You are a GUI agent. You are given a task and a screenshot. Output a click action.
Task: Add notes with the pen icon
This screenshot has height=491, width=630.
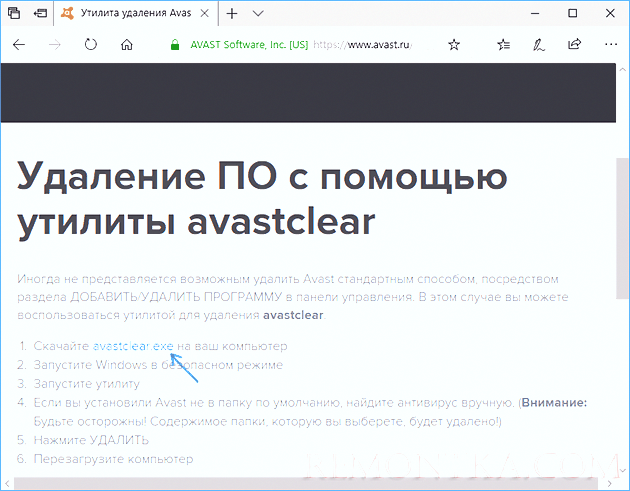[539, 45]
